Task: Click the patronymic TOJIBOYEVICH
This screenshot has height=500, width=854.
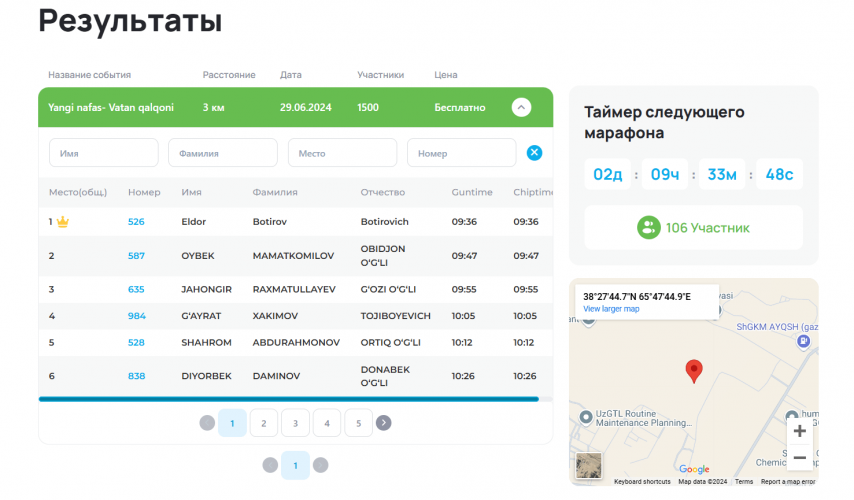Action: pyautogui.click(x=395, y=316)
